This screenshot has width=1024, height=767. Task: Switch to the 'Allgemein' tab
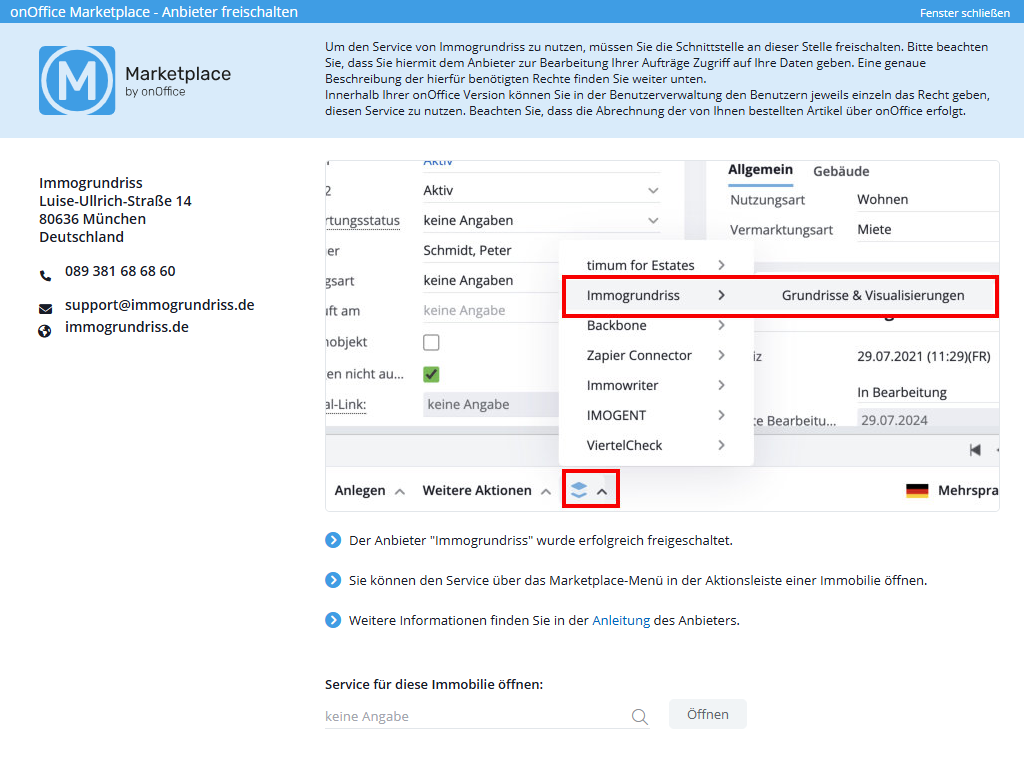pos(760,170)
